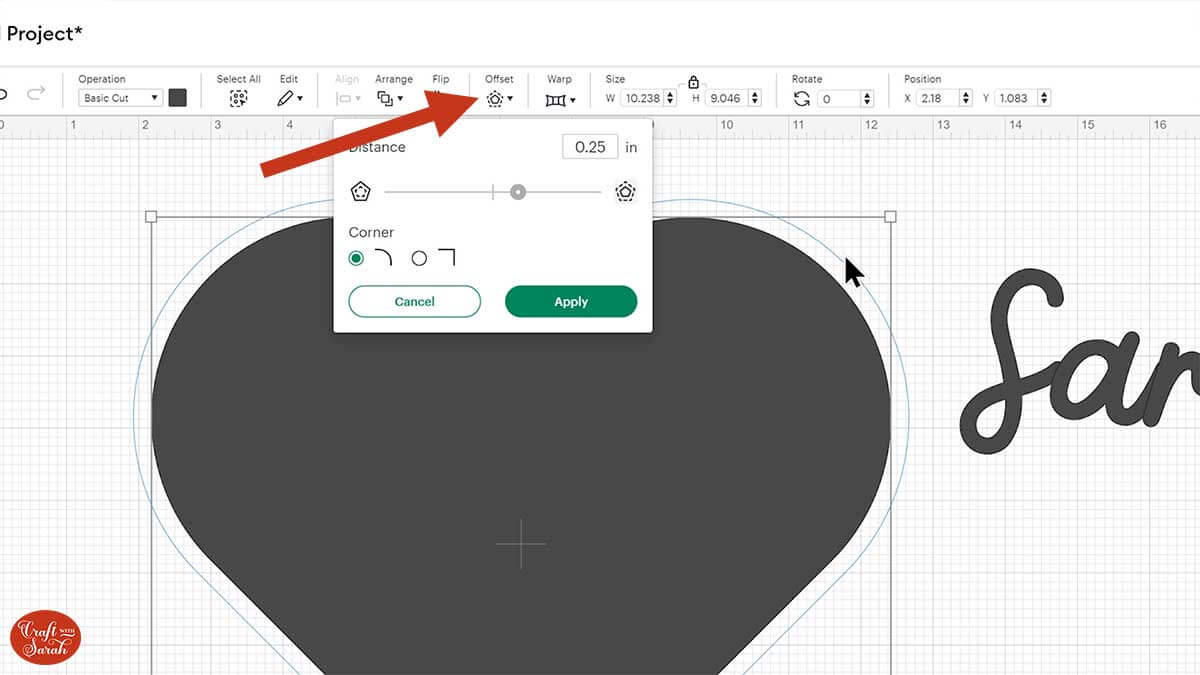
Task: Click the Redo arrow icon
Action: tap(36, 95)
